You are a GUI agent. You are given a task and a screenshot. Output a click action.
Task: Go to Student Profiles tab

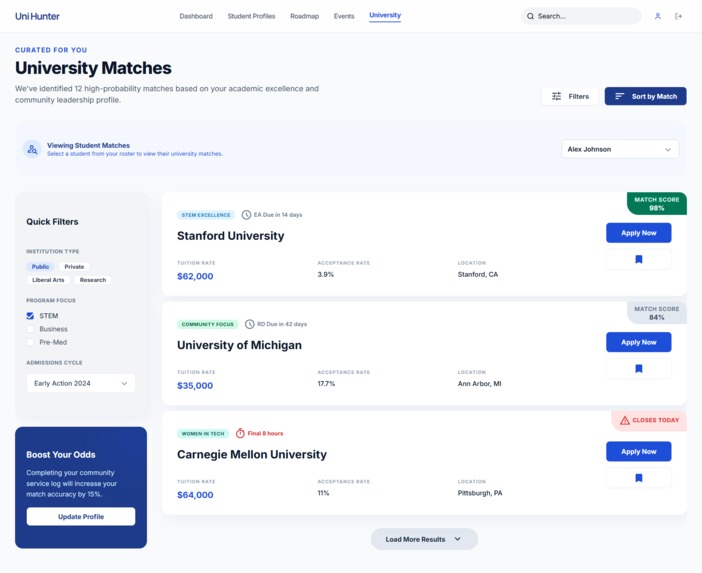[x=251, y=16]
